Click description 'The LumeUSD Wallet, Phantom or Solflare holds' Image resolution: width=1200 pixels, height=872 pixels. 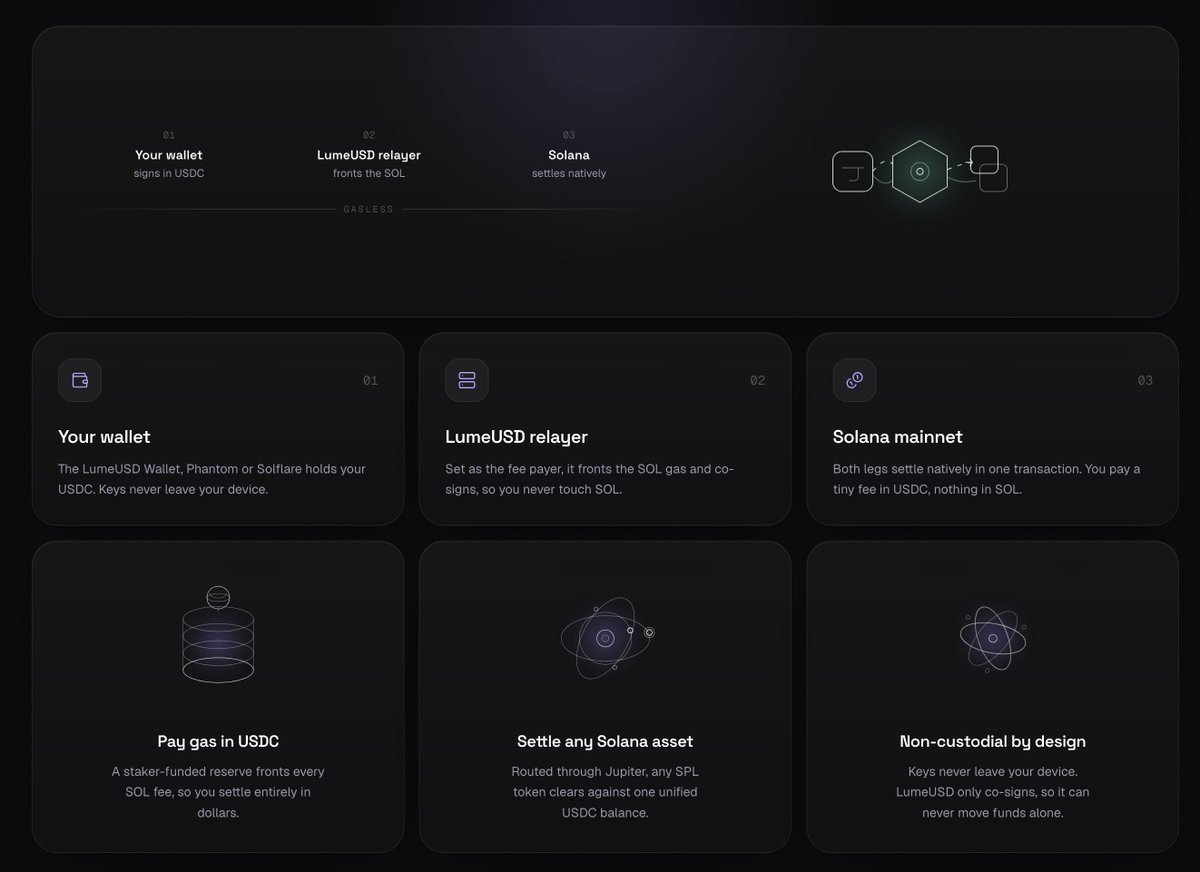coord(212,479)
